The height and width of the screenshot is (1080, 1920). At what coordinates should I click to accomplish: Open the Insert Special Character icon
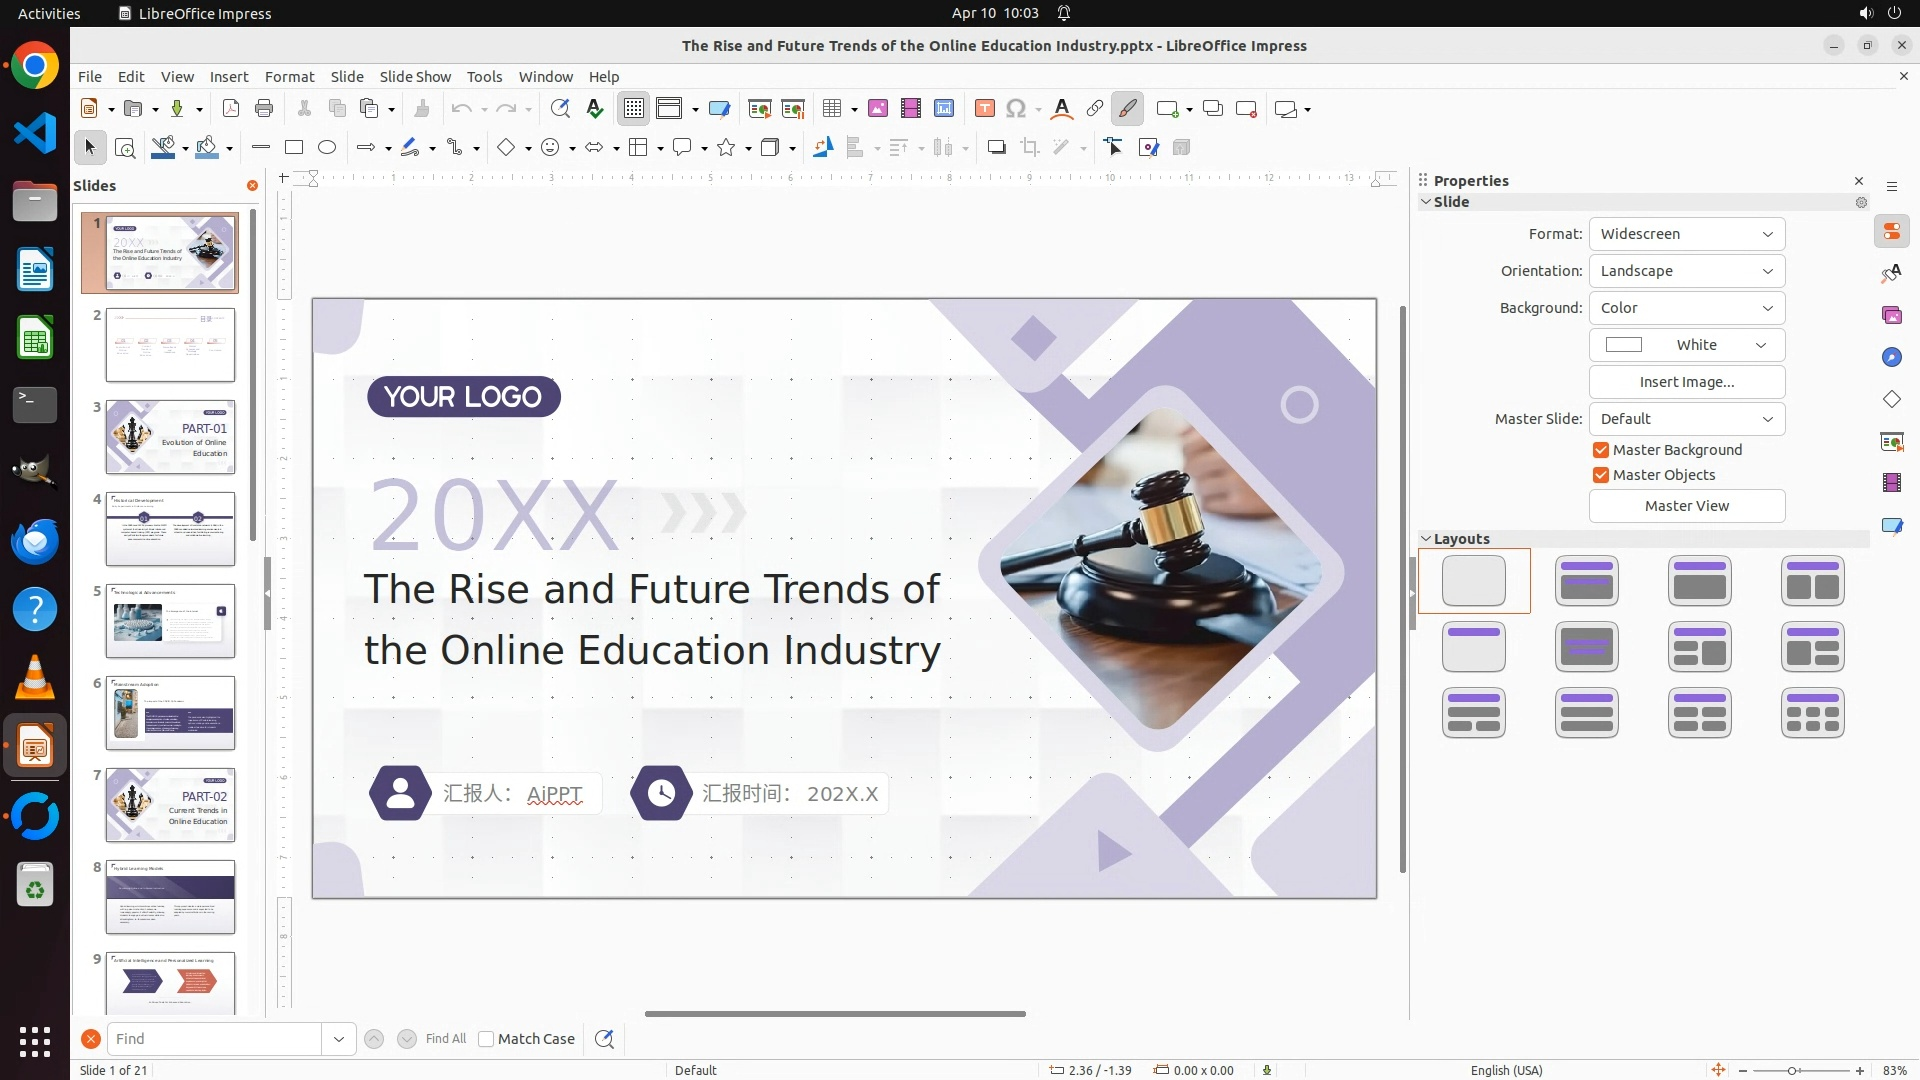(1016, 109)
